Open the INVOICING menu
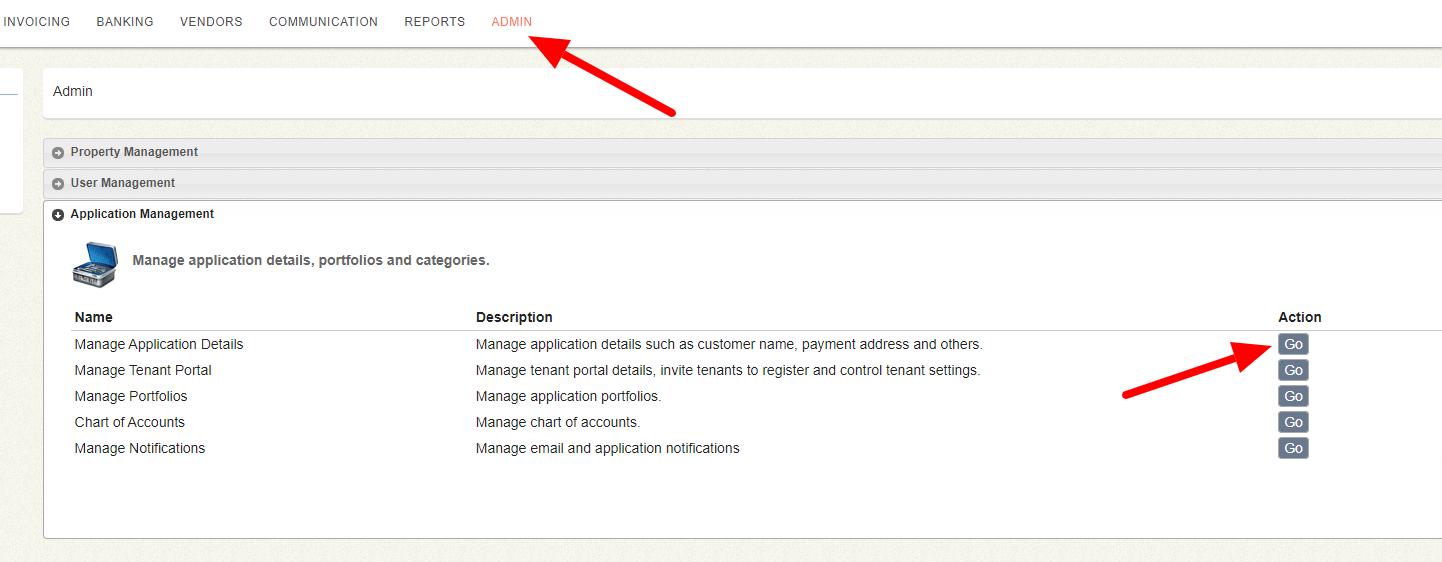Viewport: 1442px width, 562px height. click(36, 22)
